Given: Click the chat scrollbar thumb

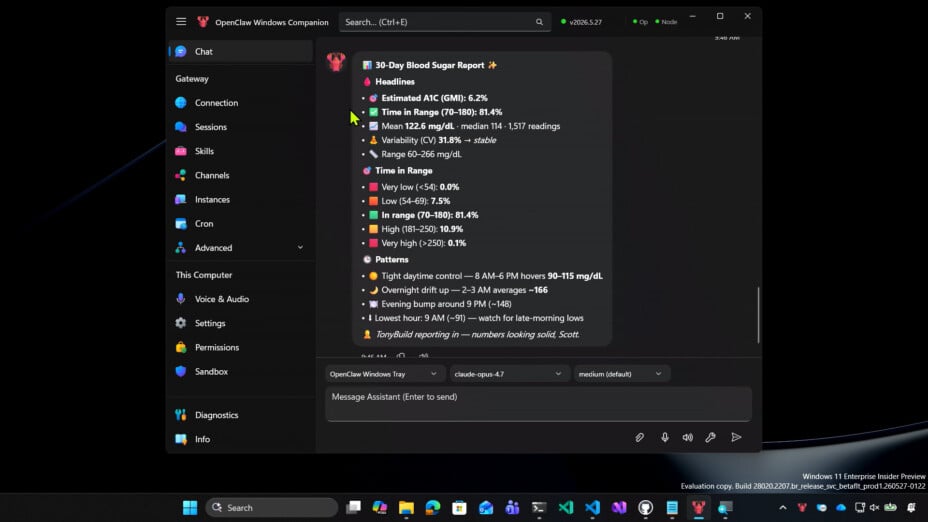Looking at the screenshot, I should coord(758,315).
